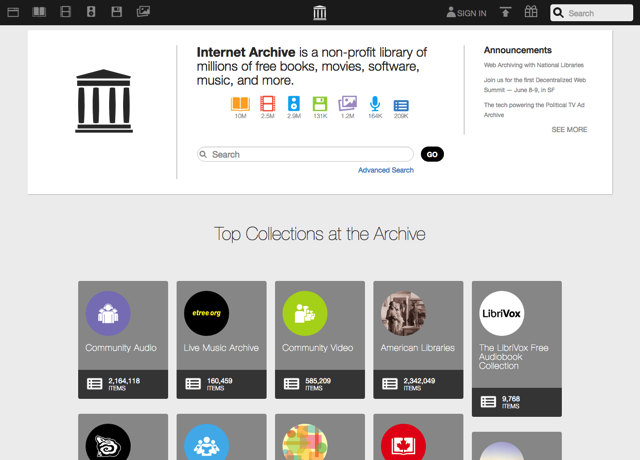Open the Community Audio collection icon

(x=108, y=313)
